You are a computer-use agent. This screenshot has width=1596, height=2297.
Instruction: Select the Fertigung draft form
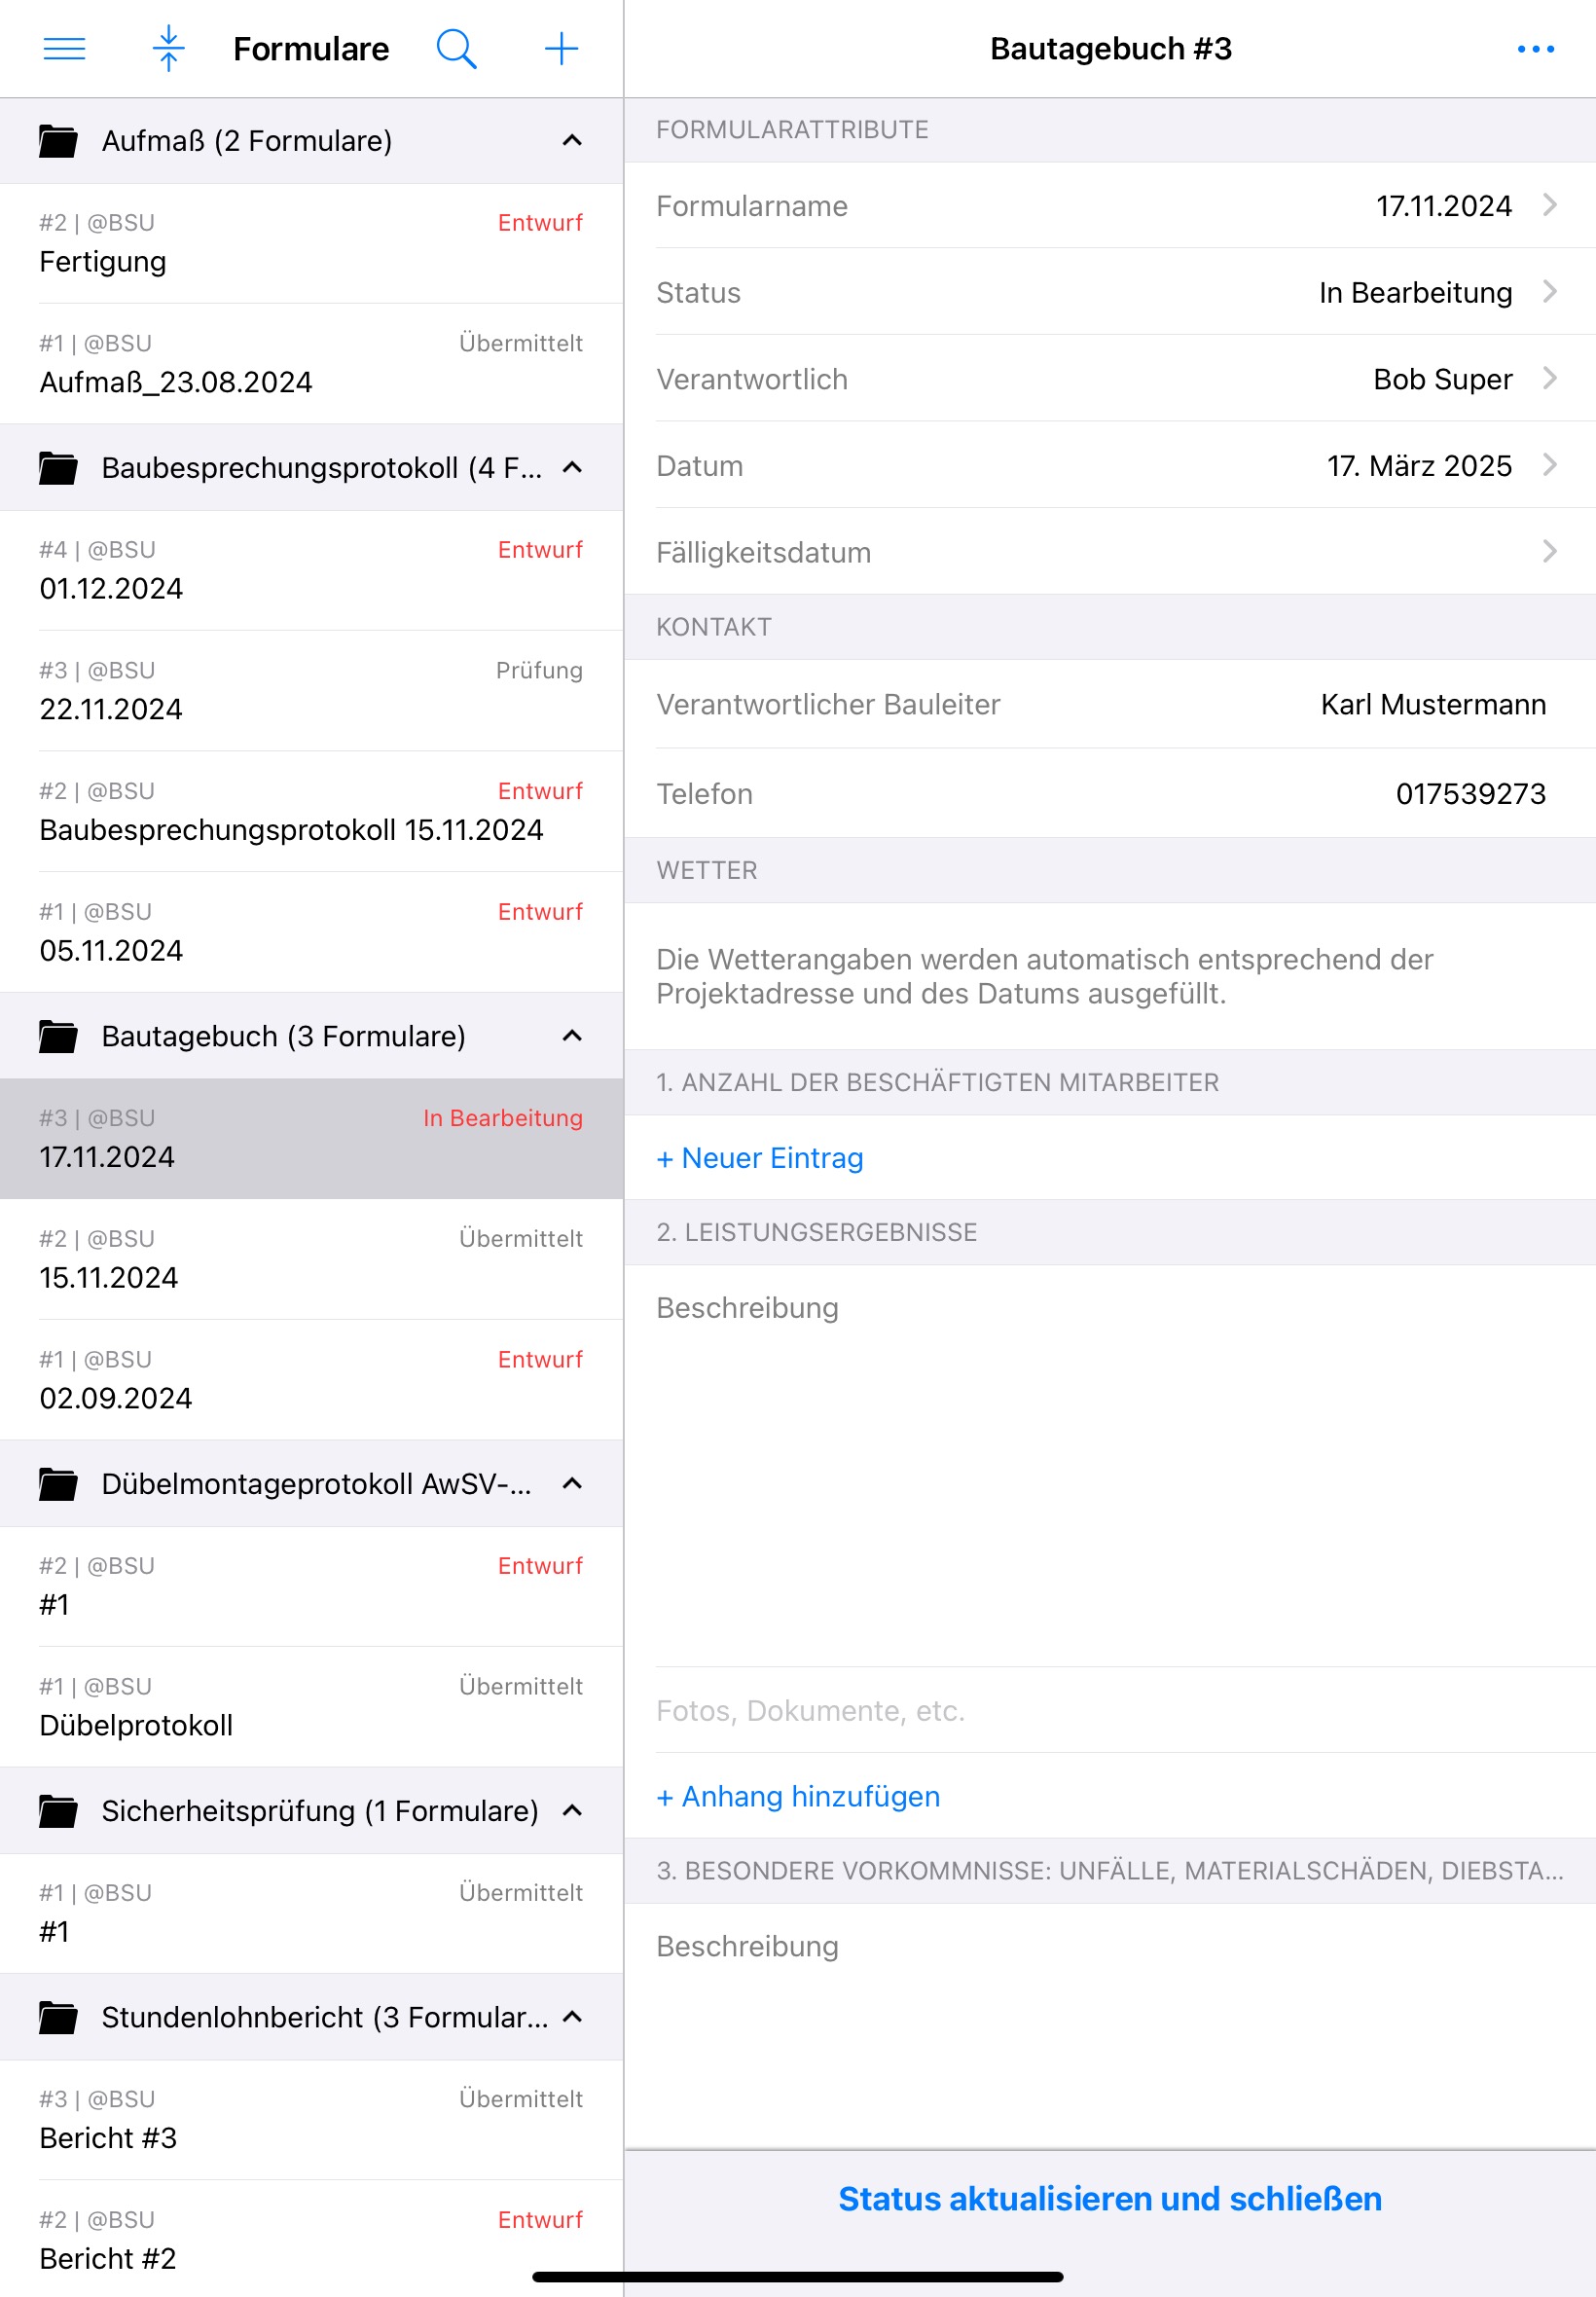tap(311, 243)
